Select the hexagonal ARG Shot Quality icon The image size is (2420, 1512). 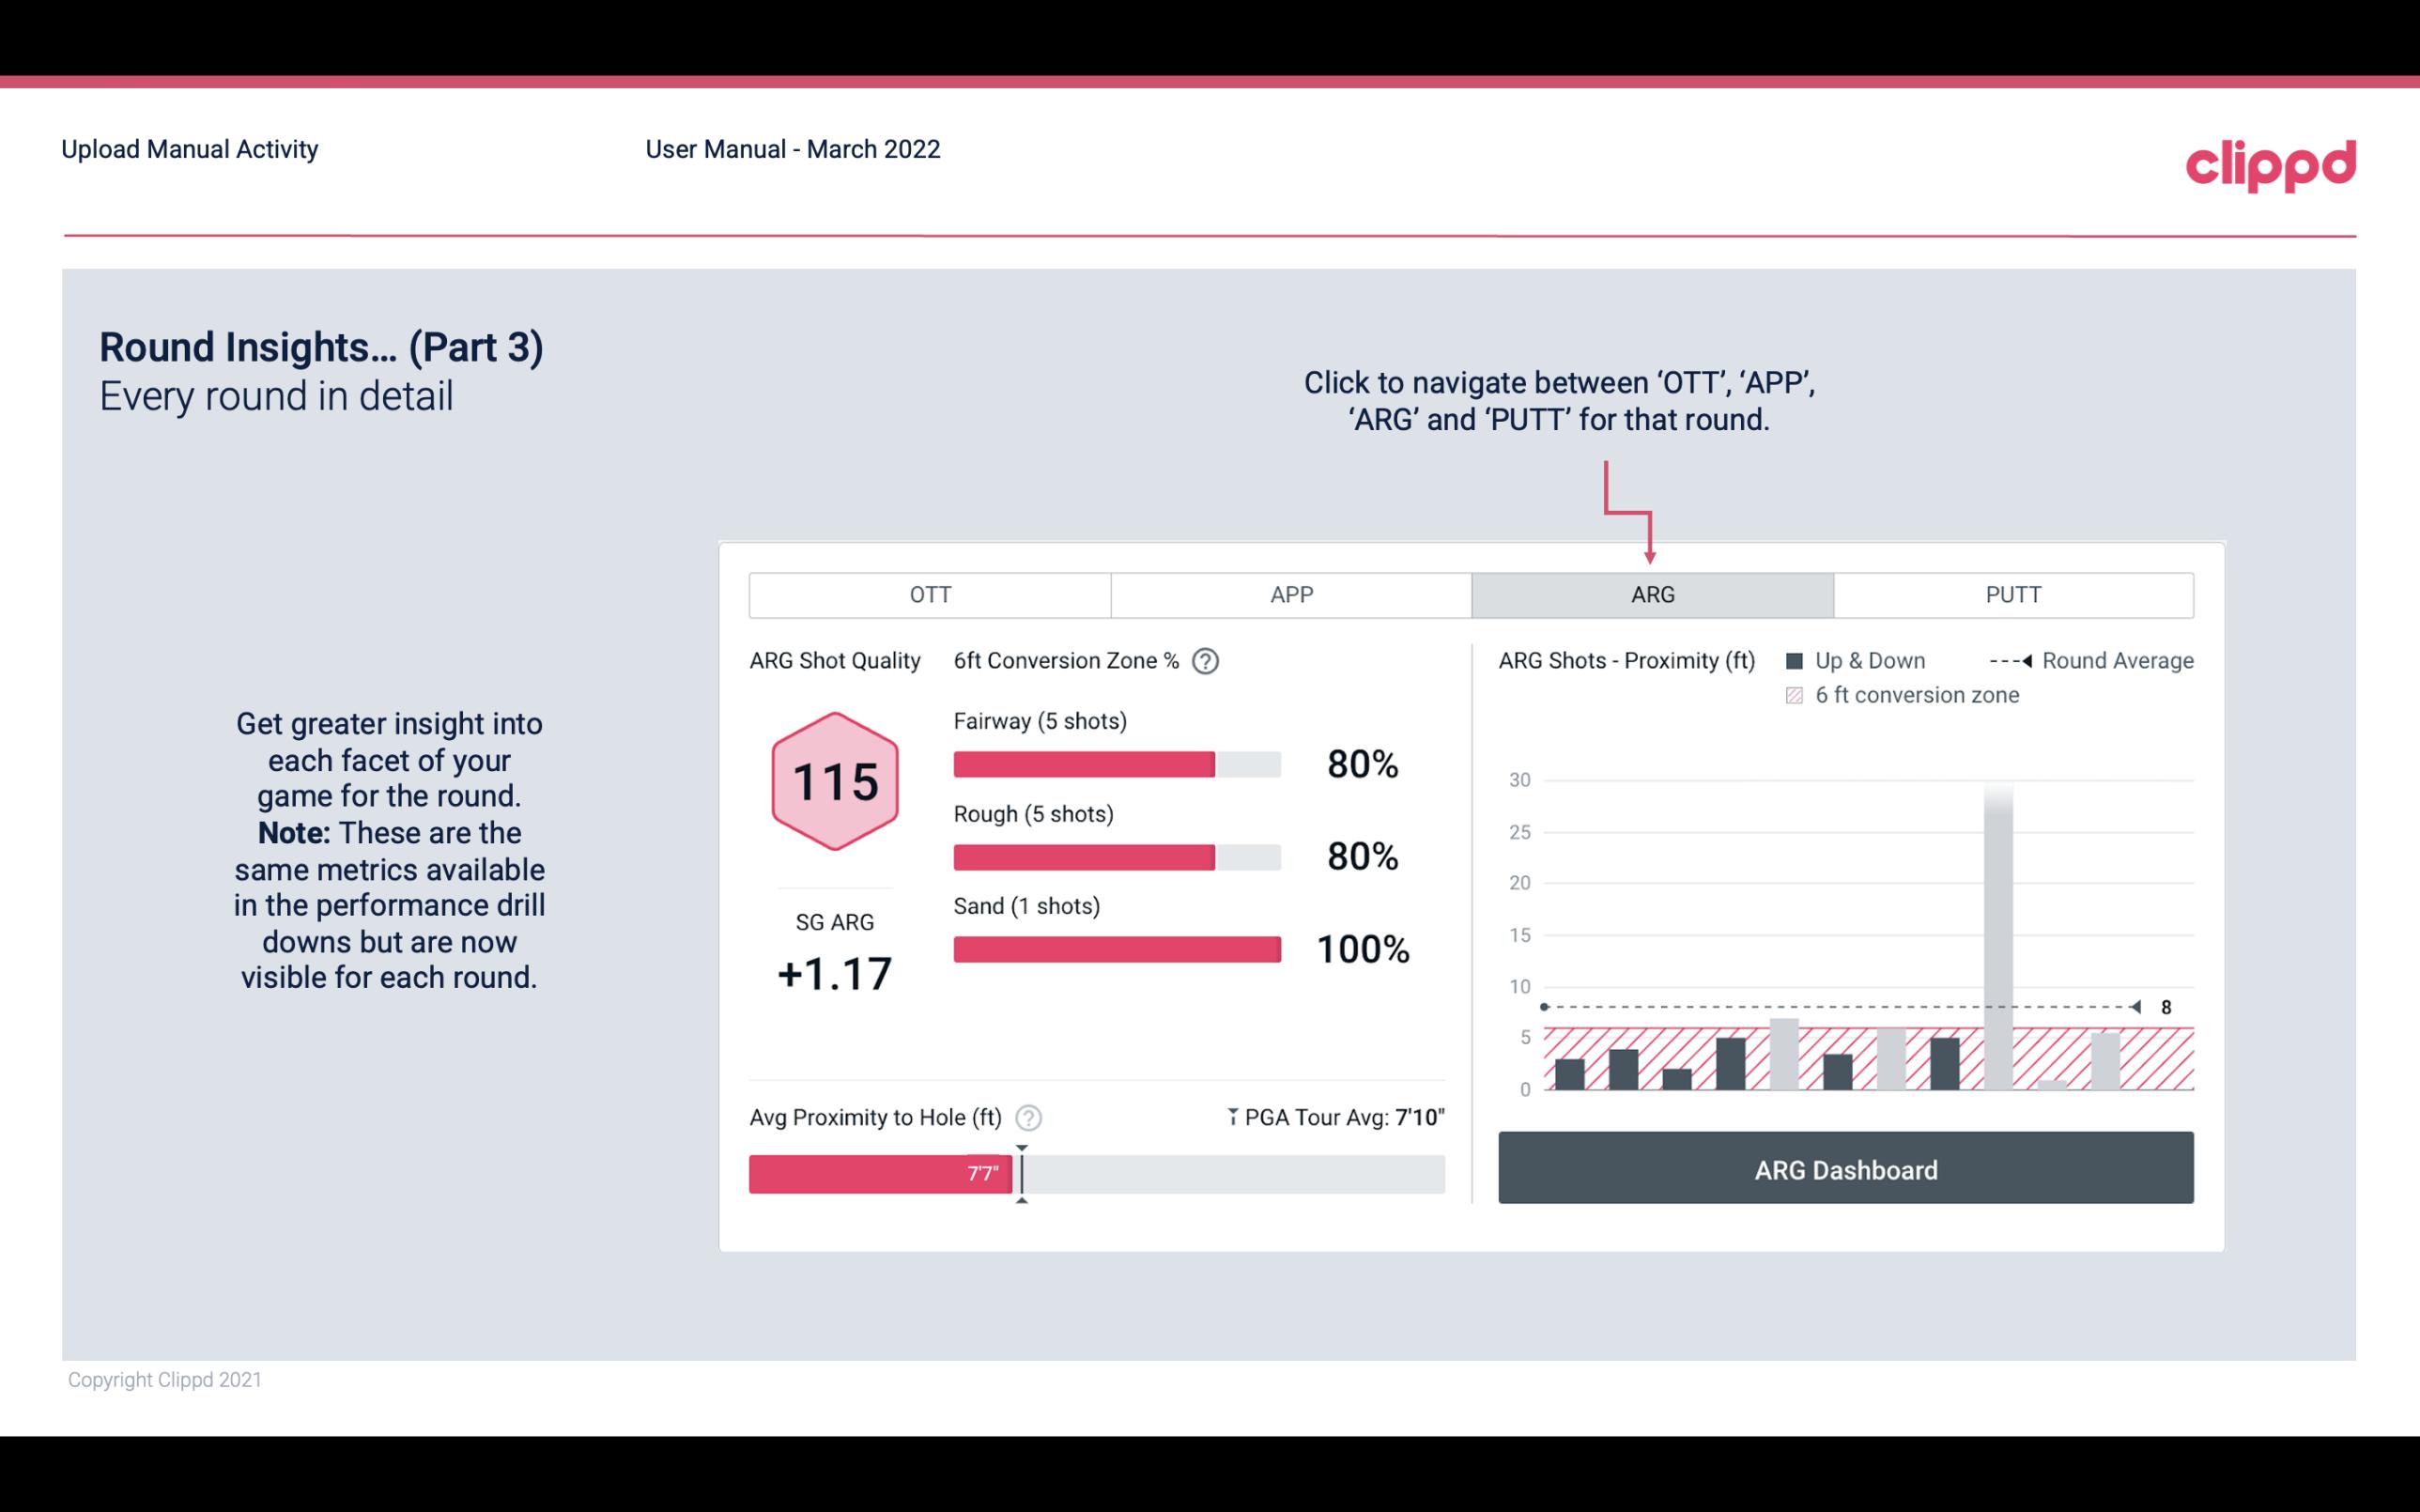[834, 782]
